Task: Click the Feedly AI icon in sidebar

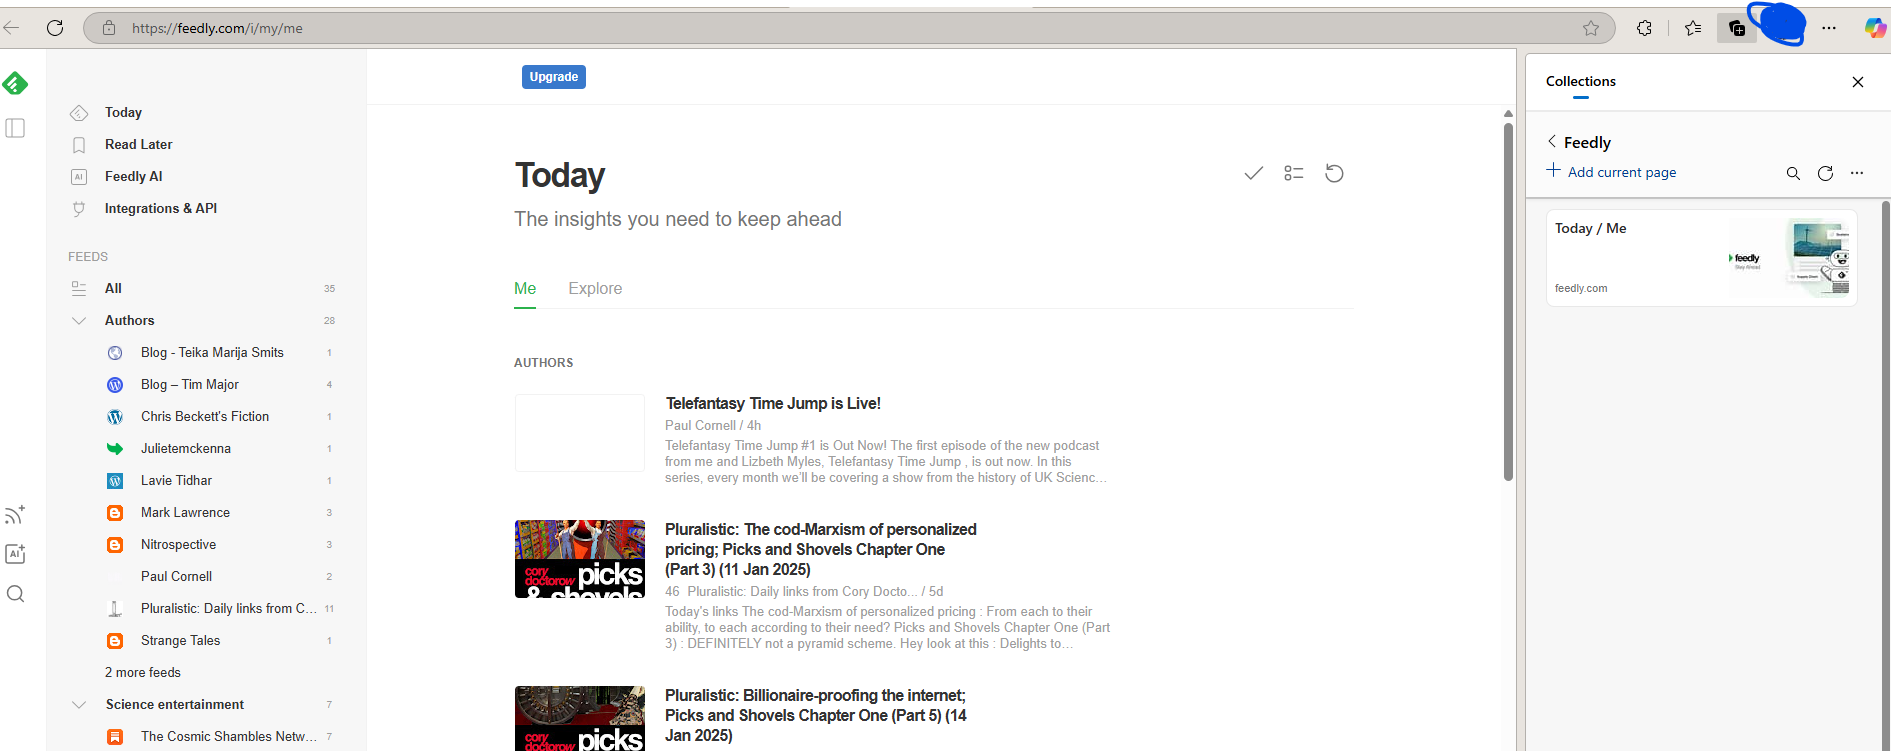Action: 79,177
